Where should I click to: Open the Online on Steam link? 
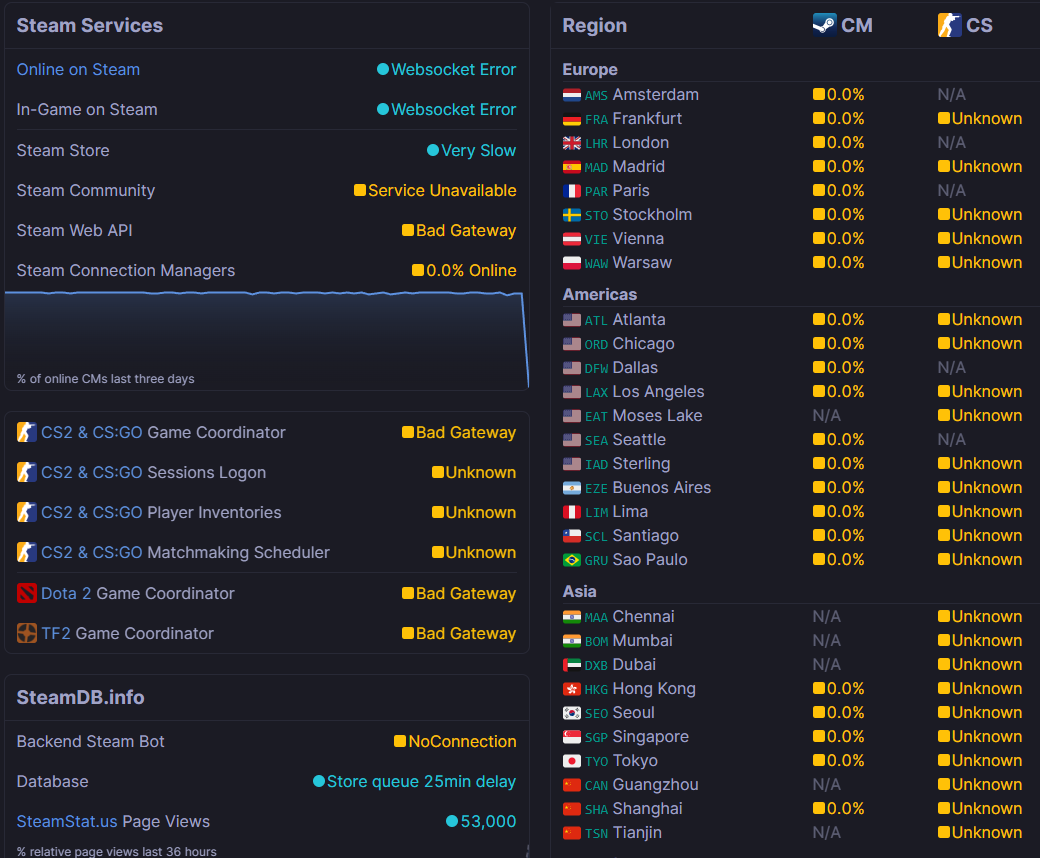78,70
